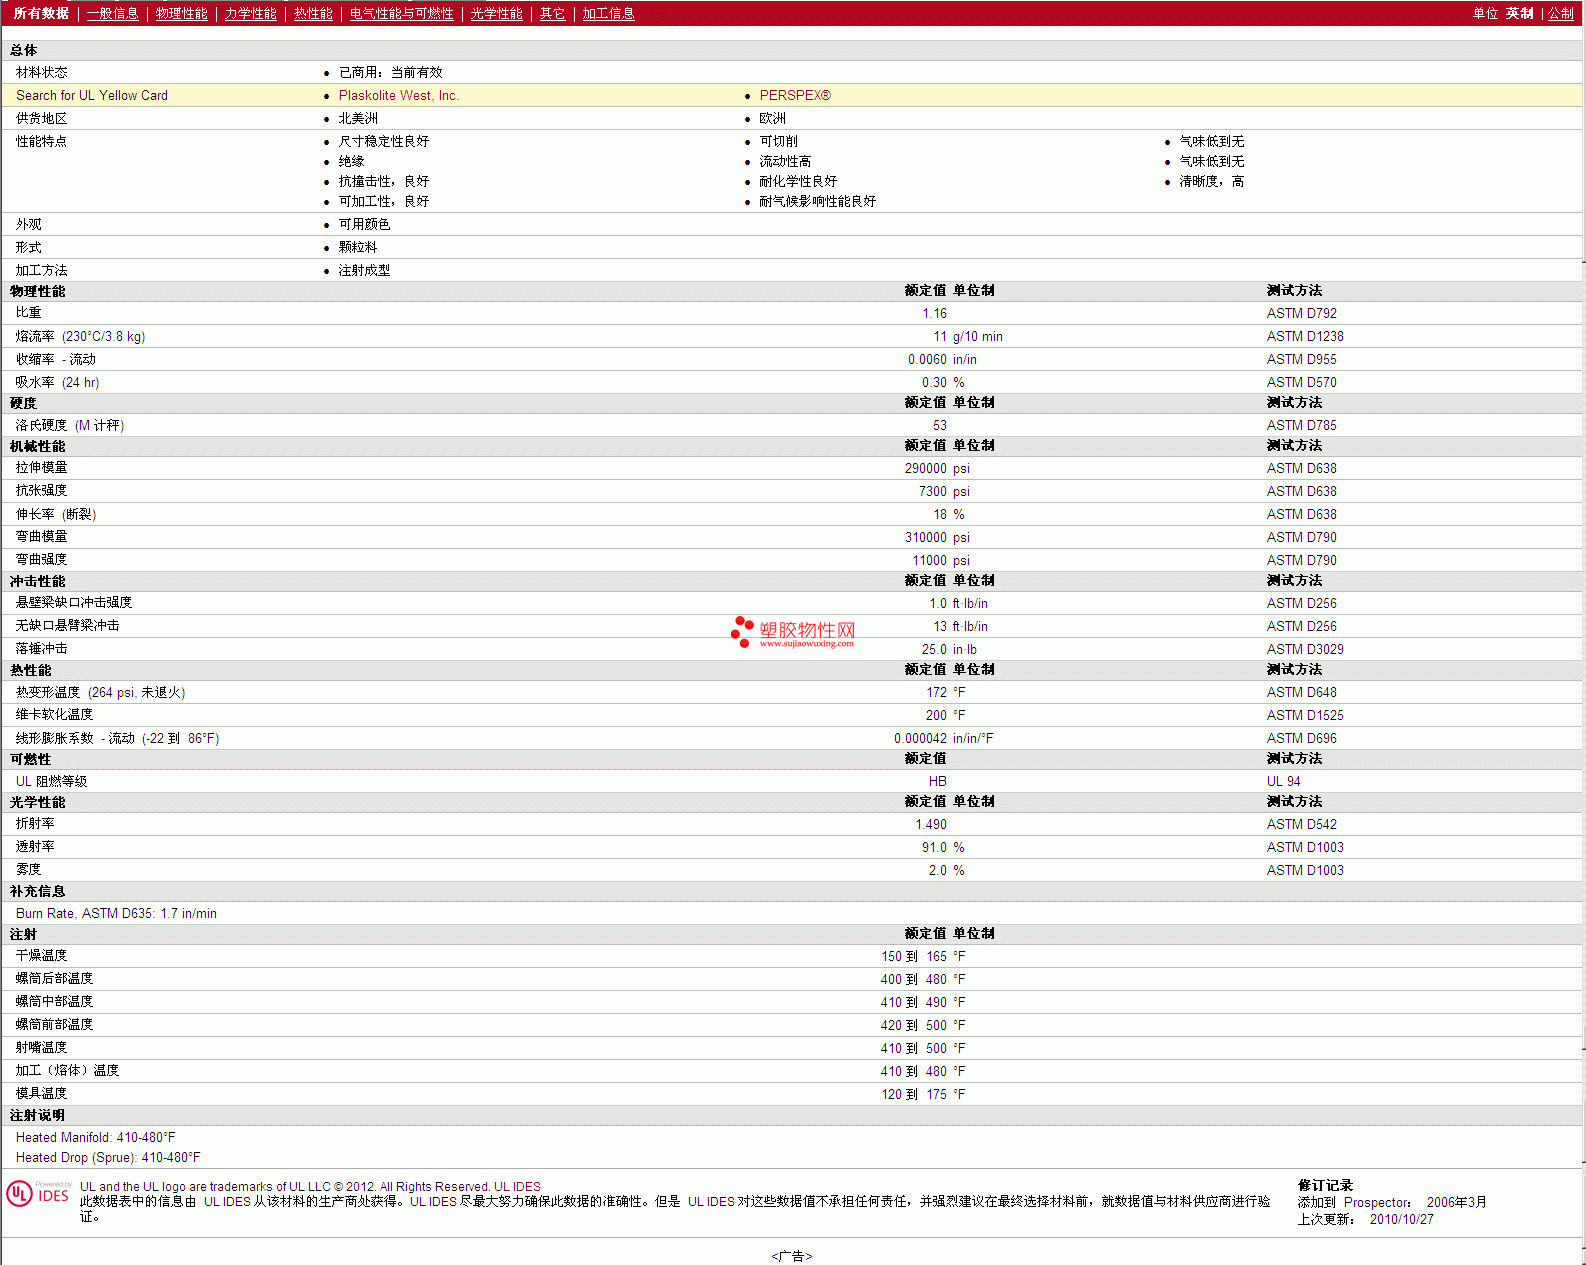Open the 热性能 tab

313,14
